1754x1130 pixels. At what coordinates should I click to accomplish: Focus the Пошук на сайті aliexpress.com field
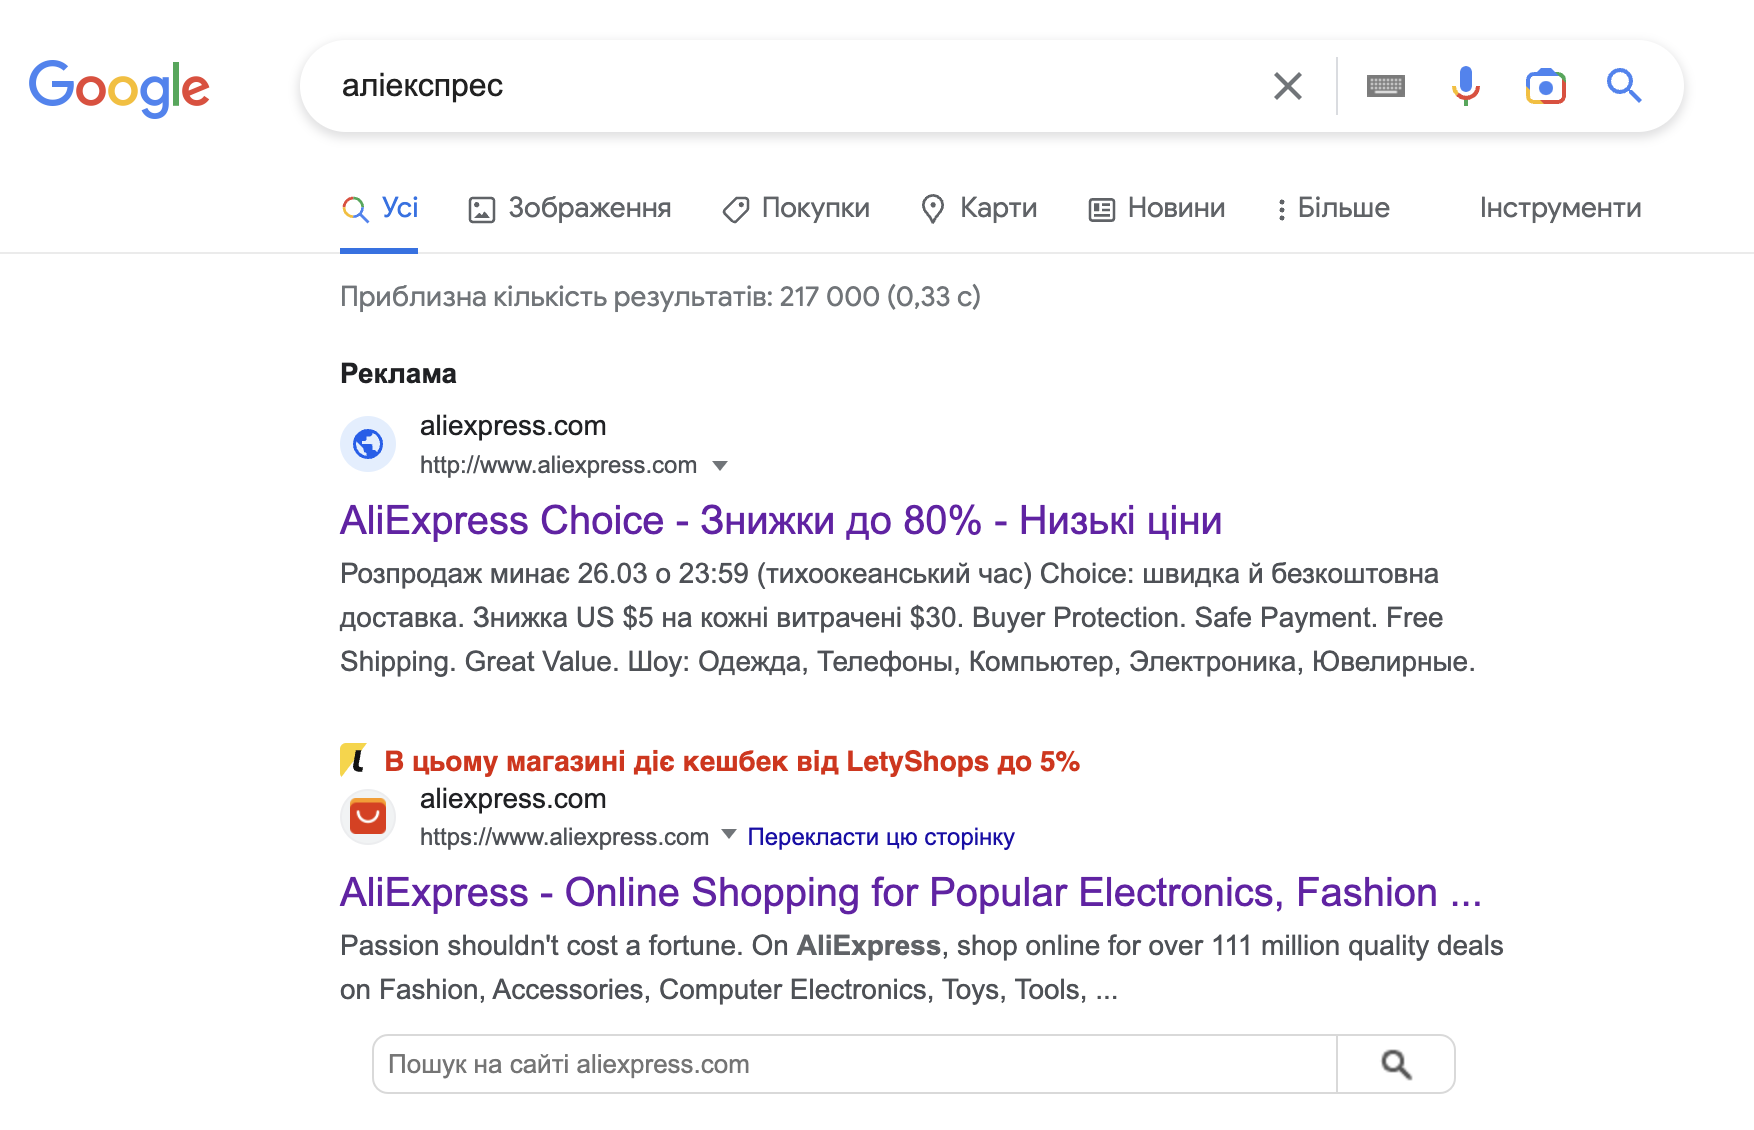(855, 1064)
